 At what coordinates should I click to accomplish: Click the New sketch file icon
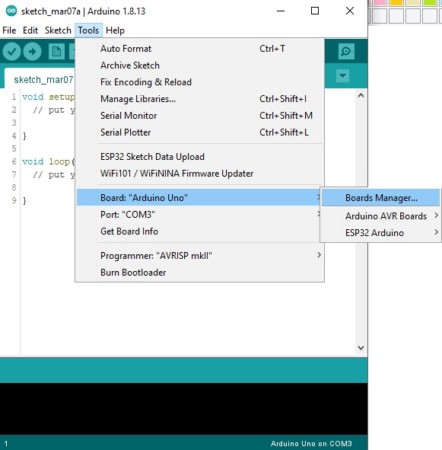click(56, 52)
